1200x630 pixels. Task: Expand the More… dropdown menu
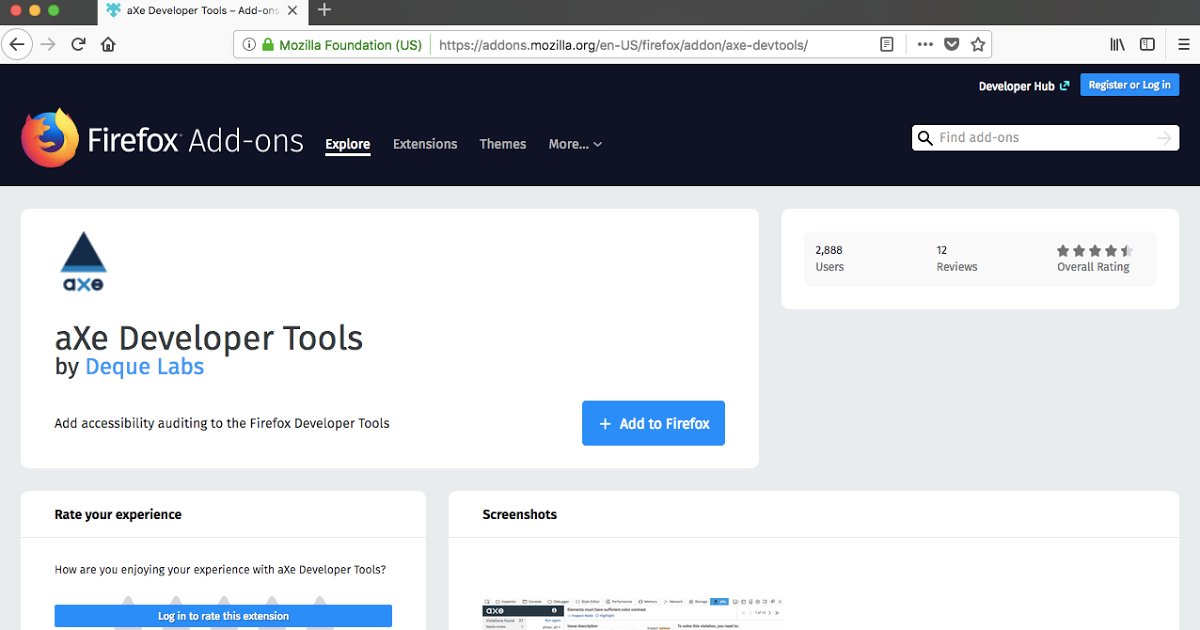point(575,144)
